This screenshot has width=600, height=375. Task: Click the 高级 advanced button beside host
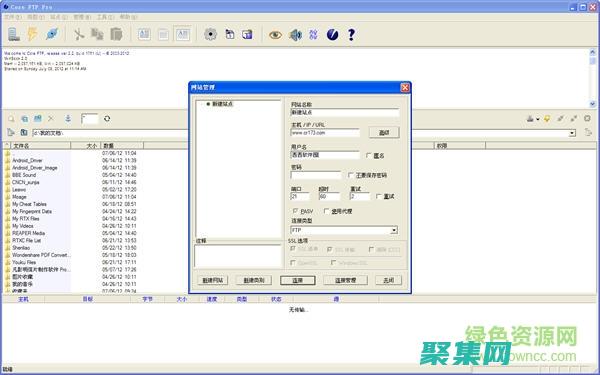pyautogui.click(x=384, y=132)
